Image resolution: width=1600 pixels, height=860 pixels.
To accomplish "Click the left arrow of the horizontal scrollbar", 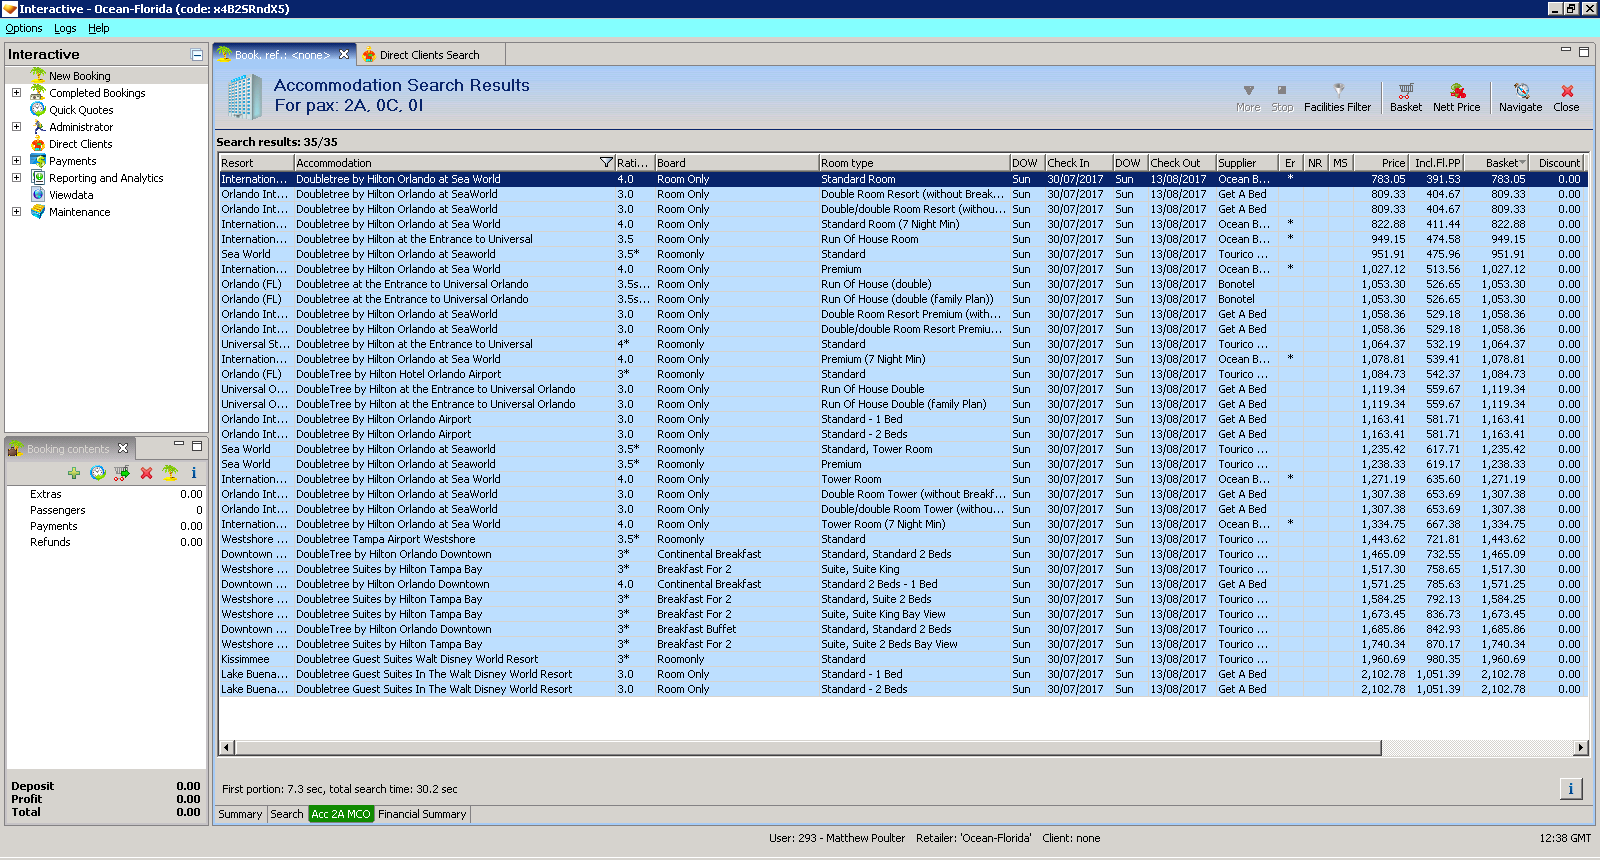I will pyautogui.click(x=227, y=748).
